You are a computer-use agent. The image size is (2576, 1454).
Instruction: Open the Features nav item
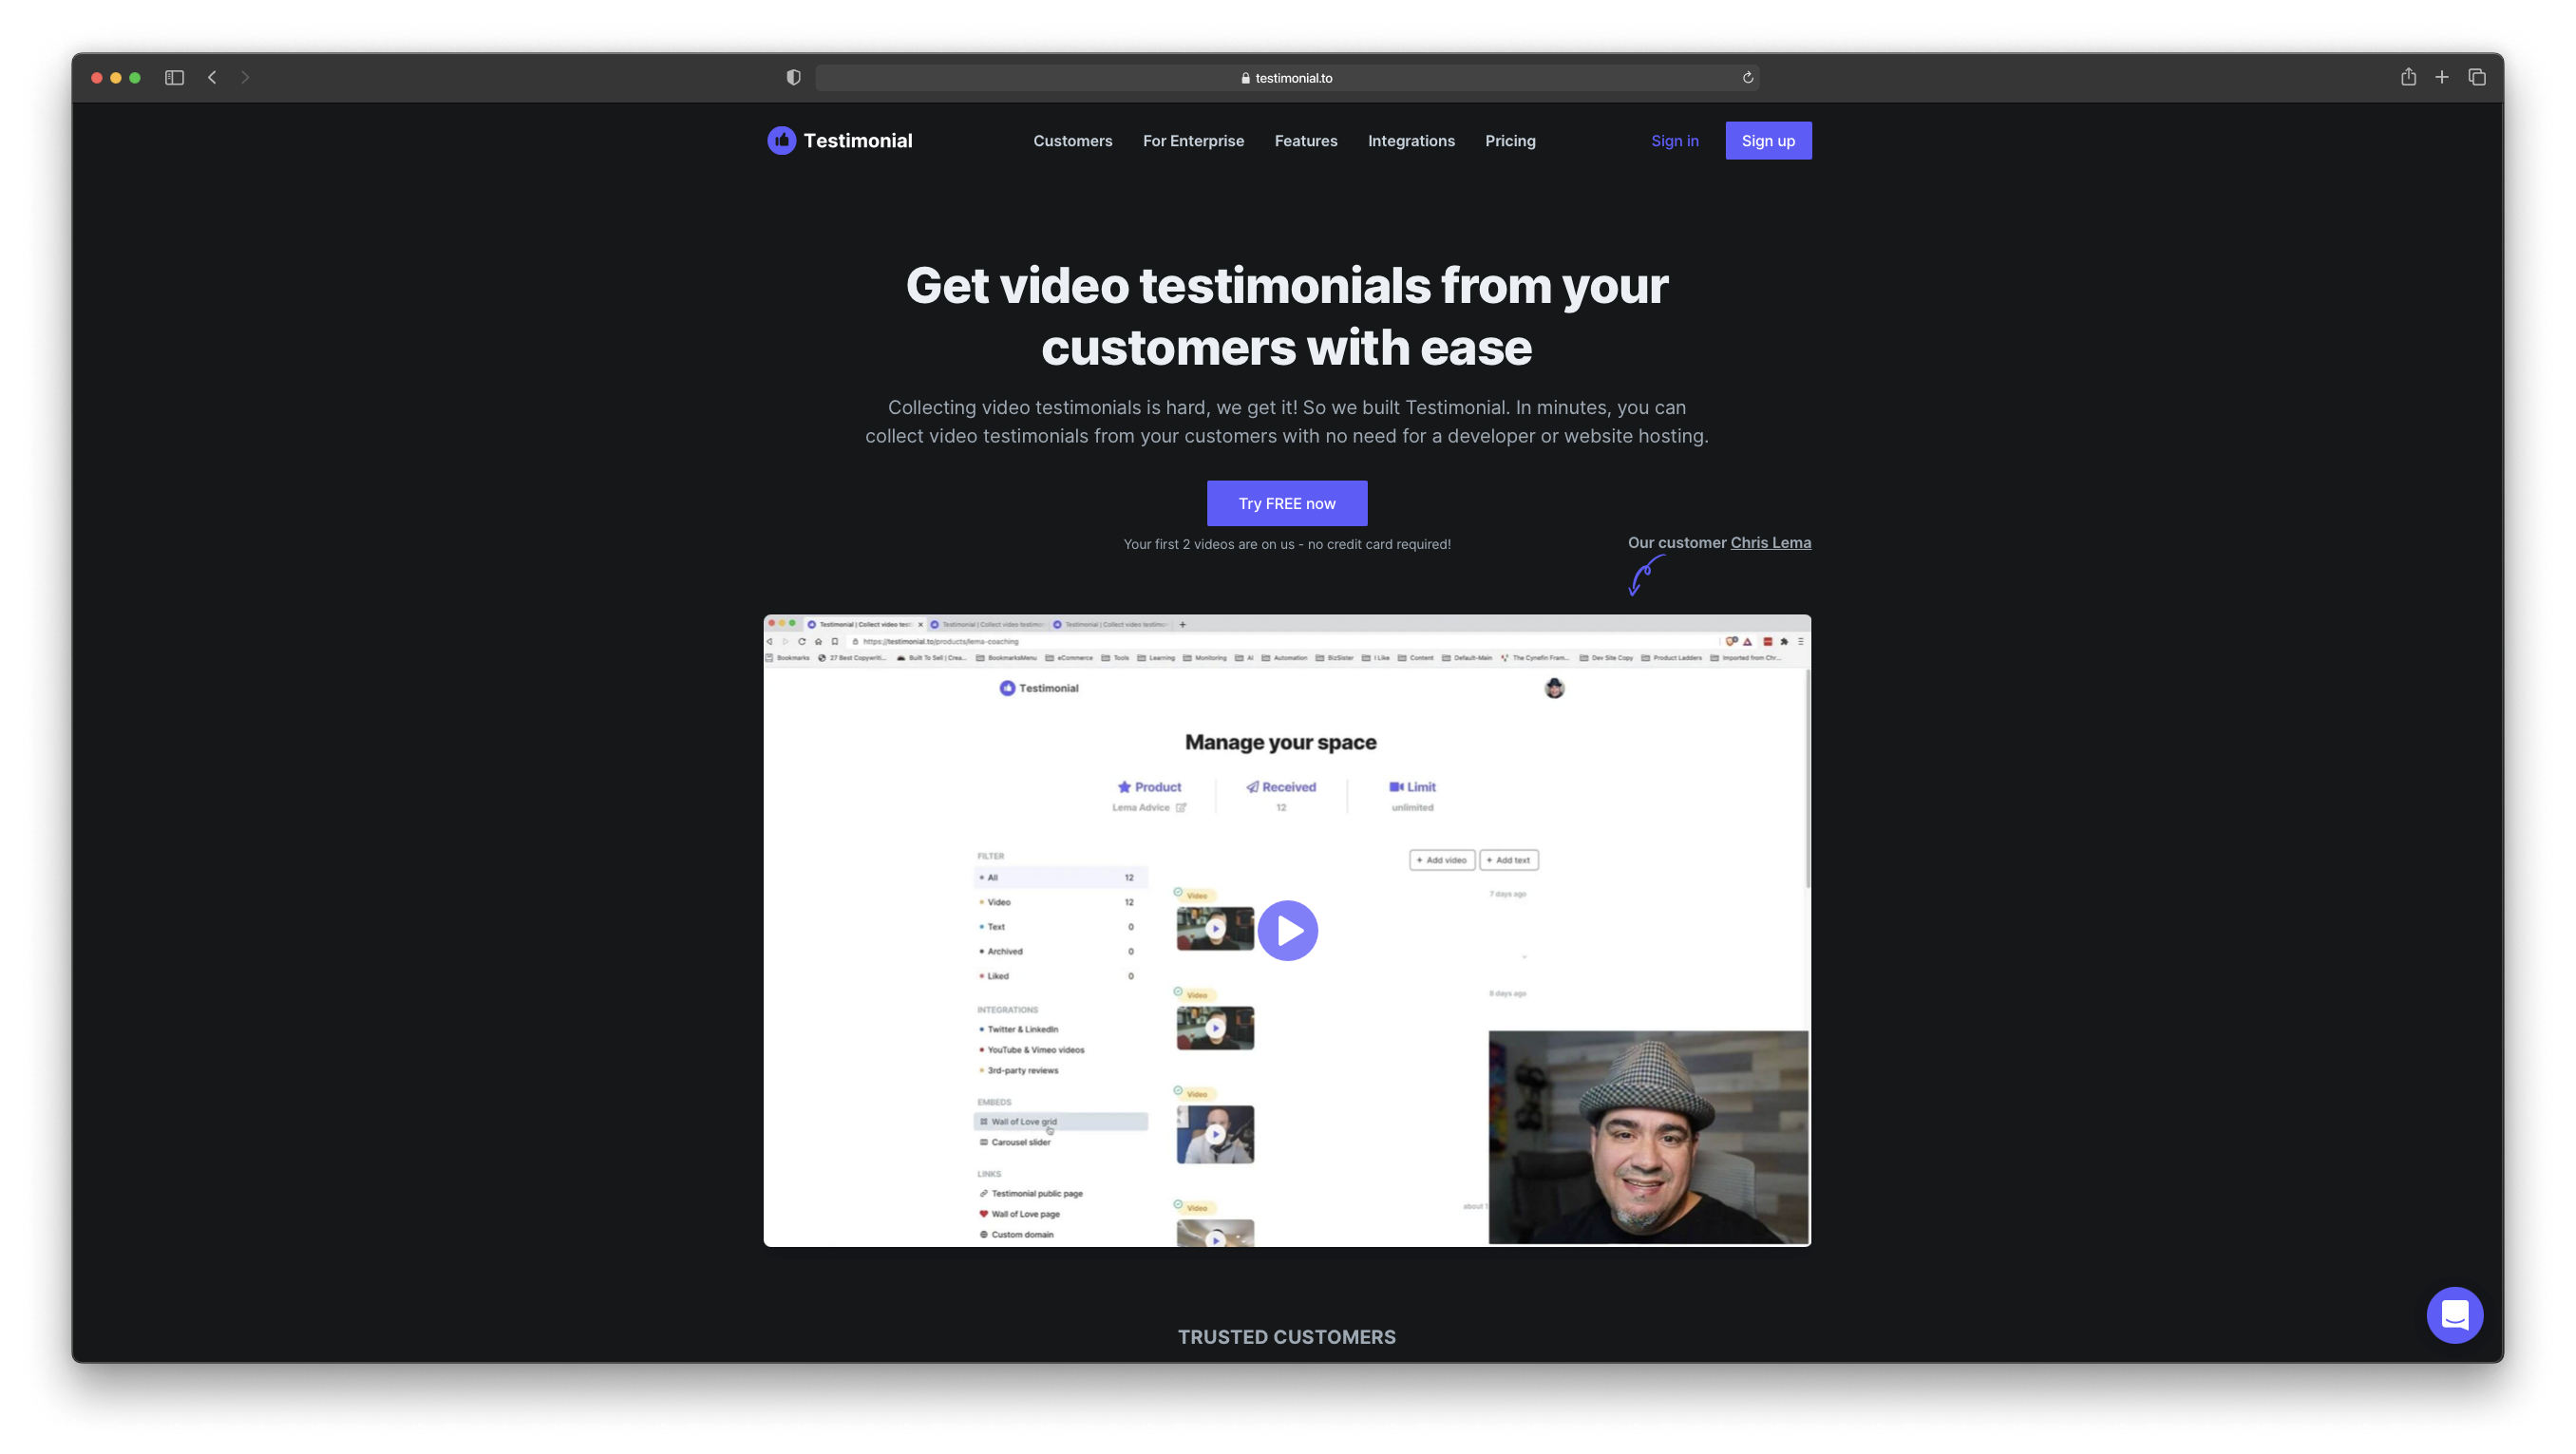point(1305,141)
